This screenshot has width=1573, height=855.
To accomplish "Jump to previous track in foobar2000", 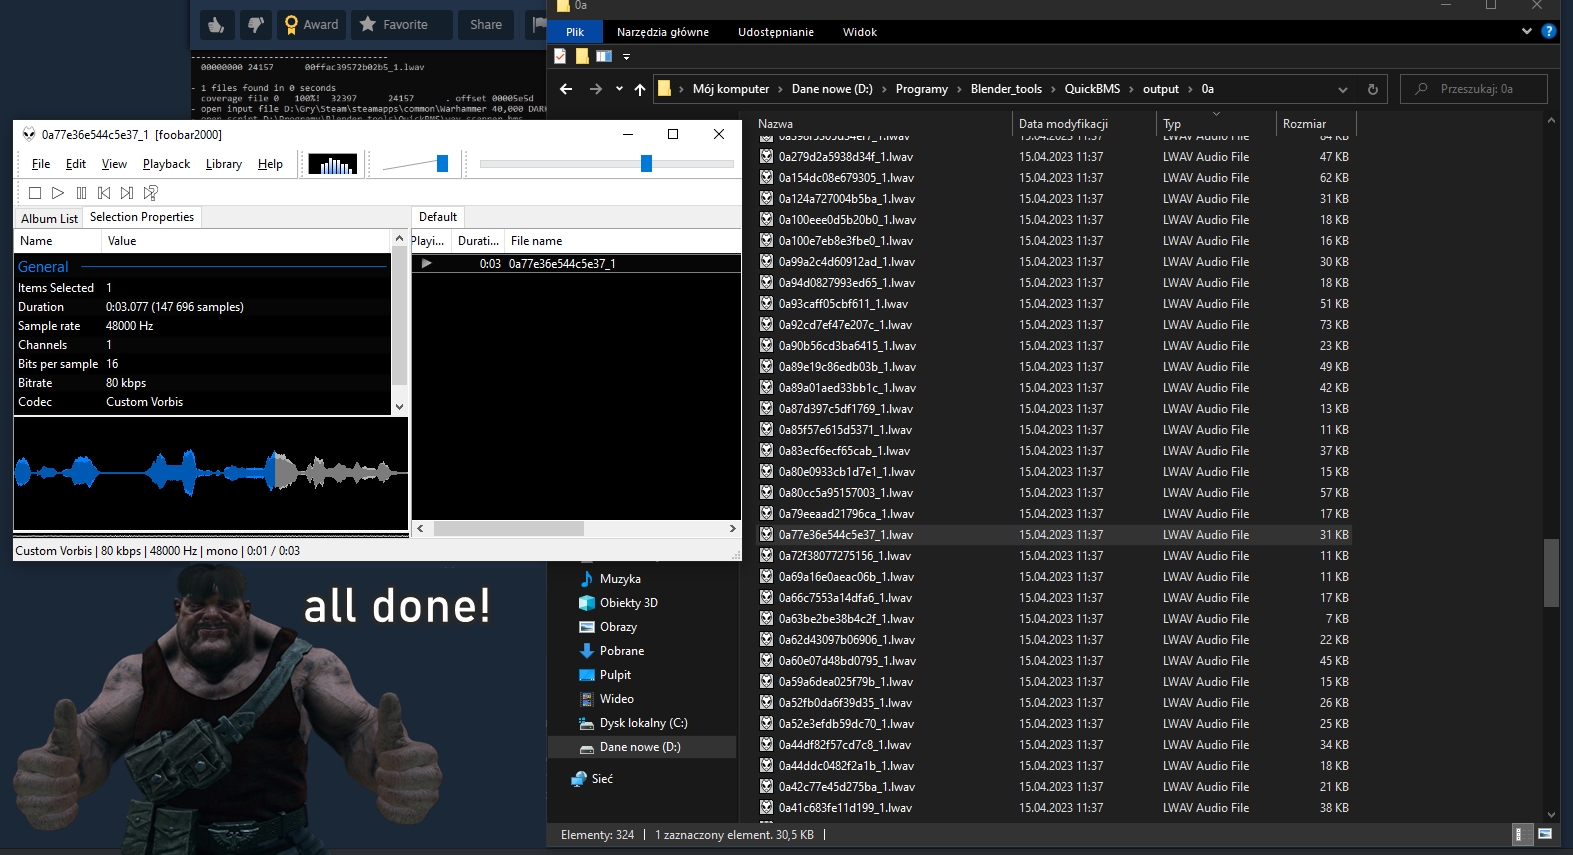I will point(104,193).
